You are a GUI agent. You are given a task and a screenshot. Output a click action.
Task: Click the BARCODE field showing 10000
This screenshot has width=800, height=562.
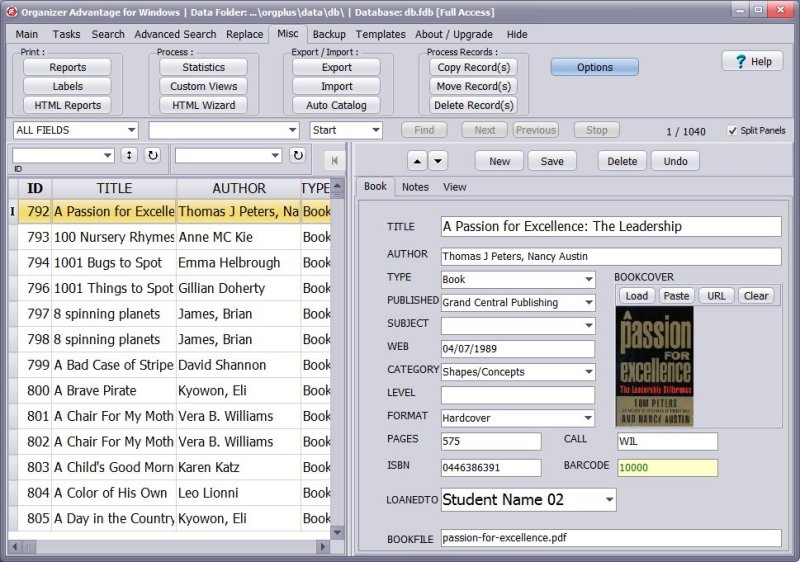pos(667,468)
